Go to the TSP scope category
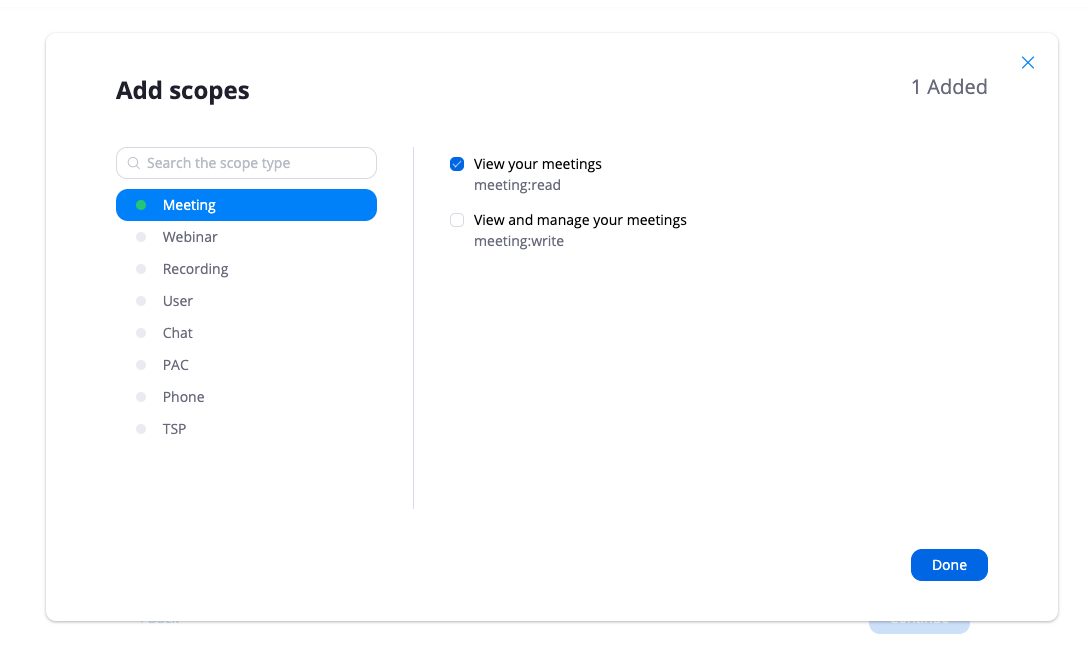This screenshot has height=656, width=1088. point(175,429)
